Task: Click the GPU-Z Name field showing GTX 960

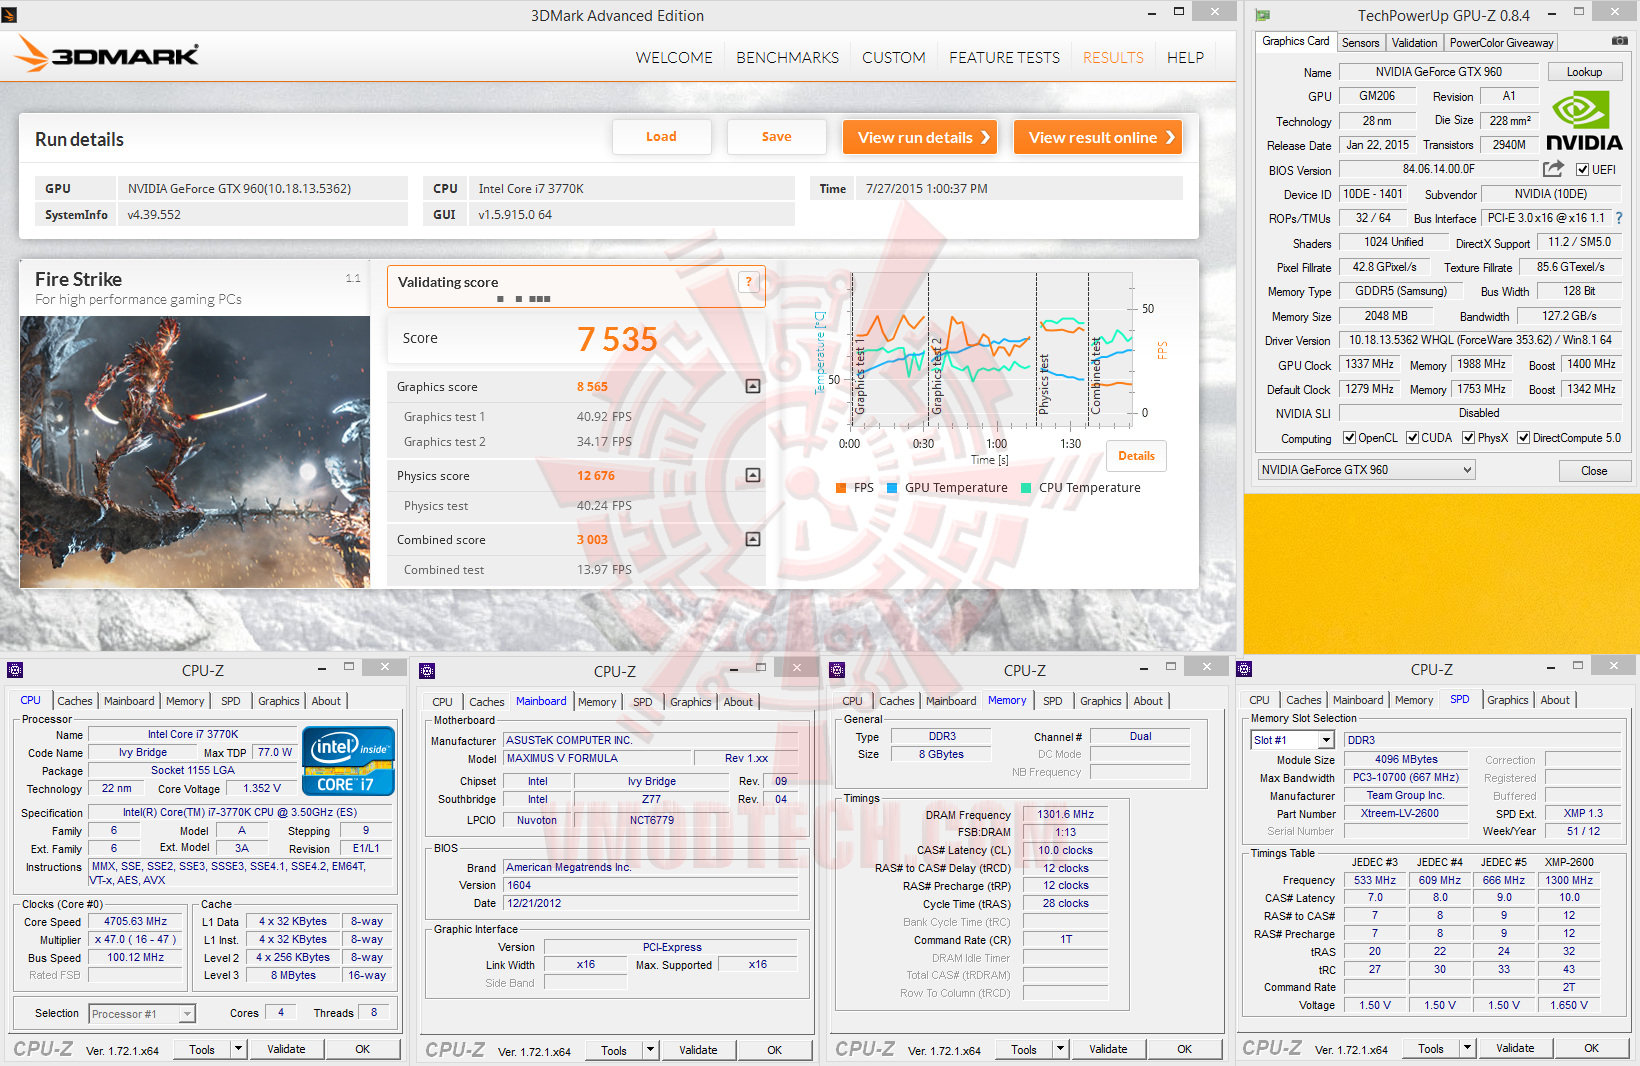Action: (x=1438, y=72)
